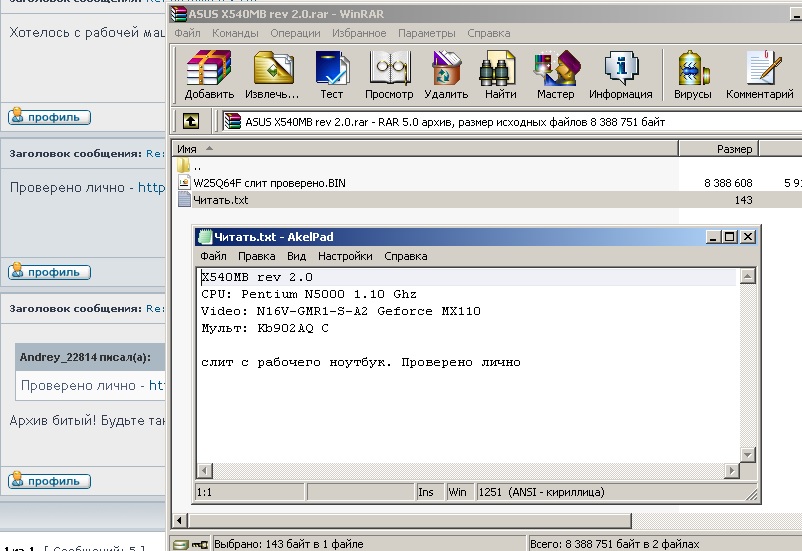802x551 pixels.
Task: Click AkelPad horizontal scroll right arrow
Action: 731,471
